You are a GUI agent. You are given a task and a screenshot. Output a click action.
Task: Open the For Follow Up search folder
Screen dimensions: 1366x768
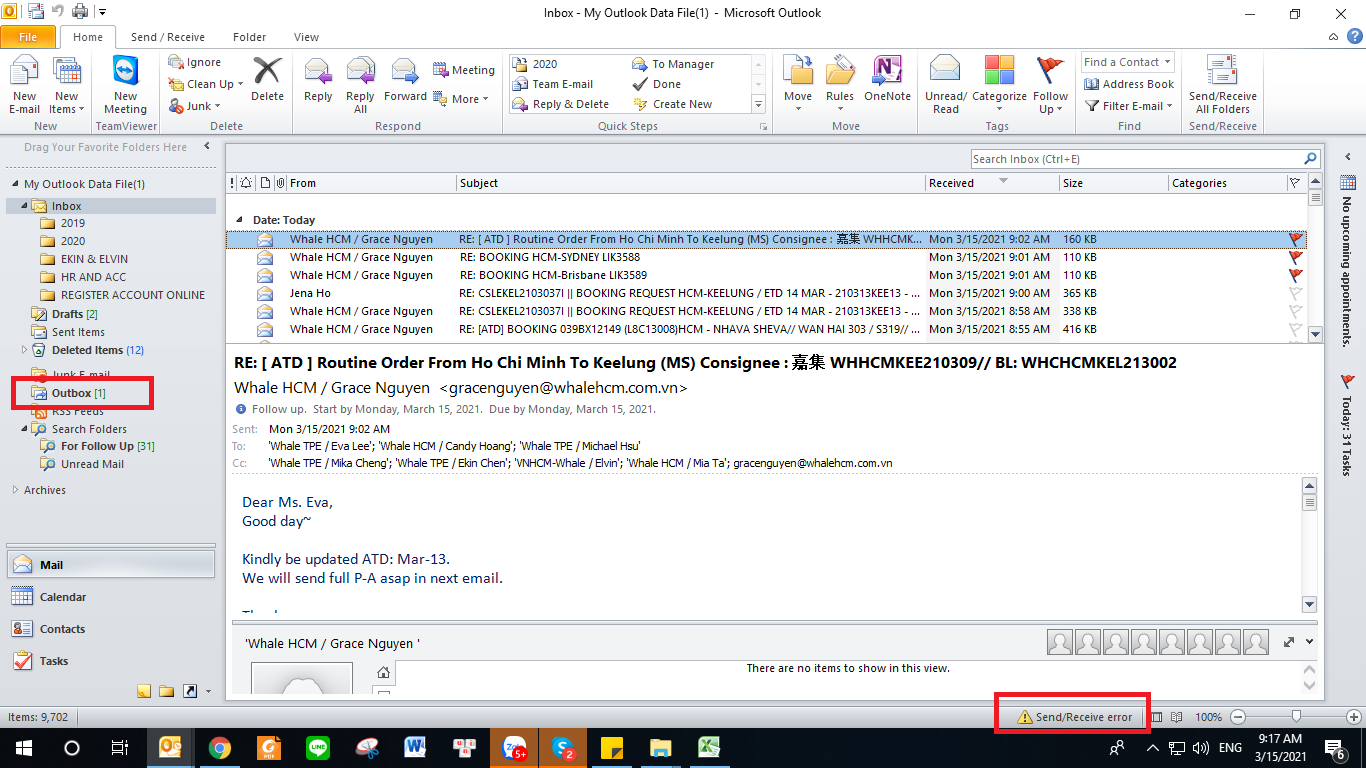click(97, 446)
